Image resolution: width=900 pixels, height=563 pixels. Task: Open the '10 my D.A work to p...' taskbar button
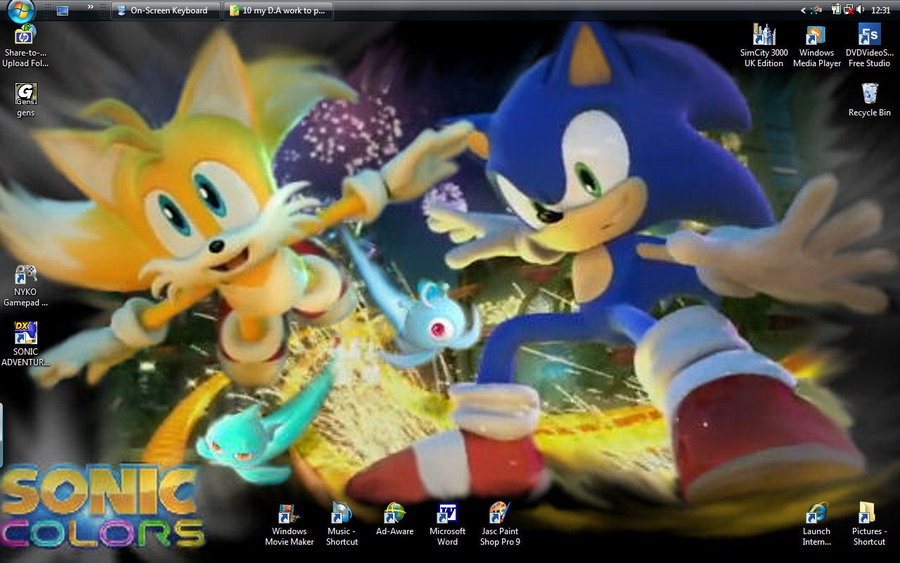coord(278,10)
